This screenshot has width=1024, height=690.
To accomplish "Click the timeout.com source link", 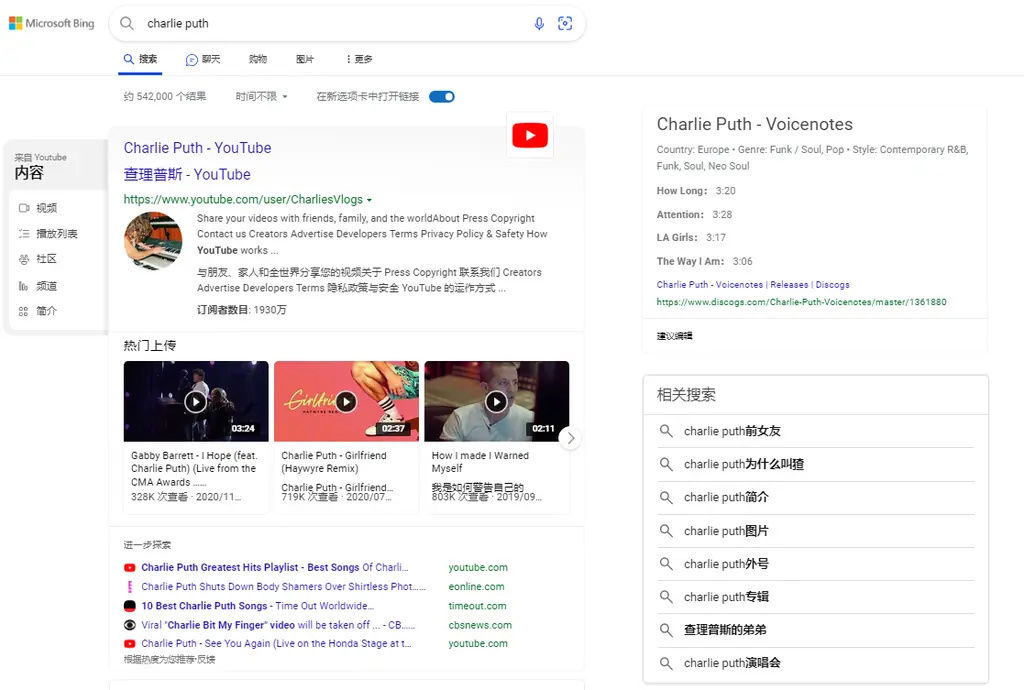I will [x=477, y=606].
